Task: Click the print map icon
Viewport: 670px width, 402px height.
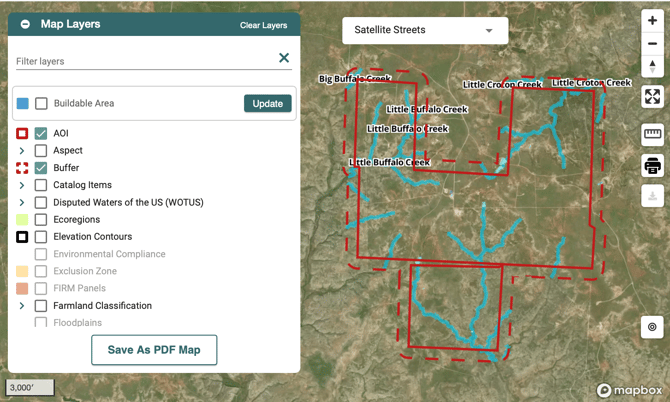Action: pyautogui.click(x=652, y=166)
